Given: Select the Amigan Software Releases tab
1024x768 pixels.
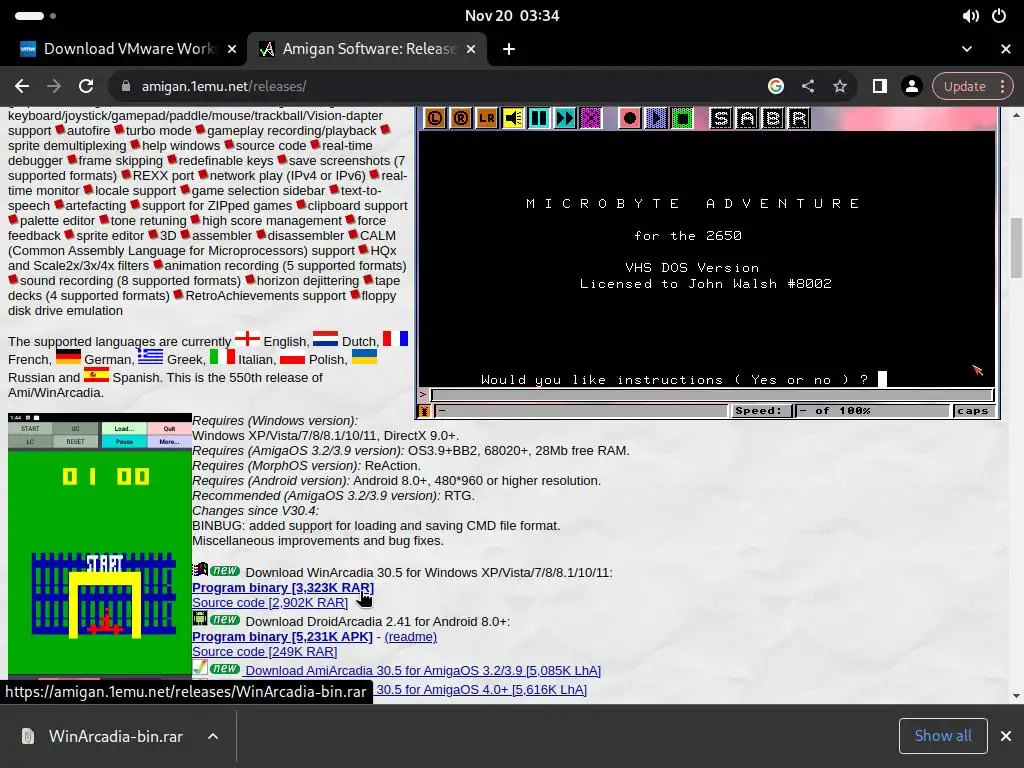Looking at the screenshot, I should click(367, 49).
